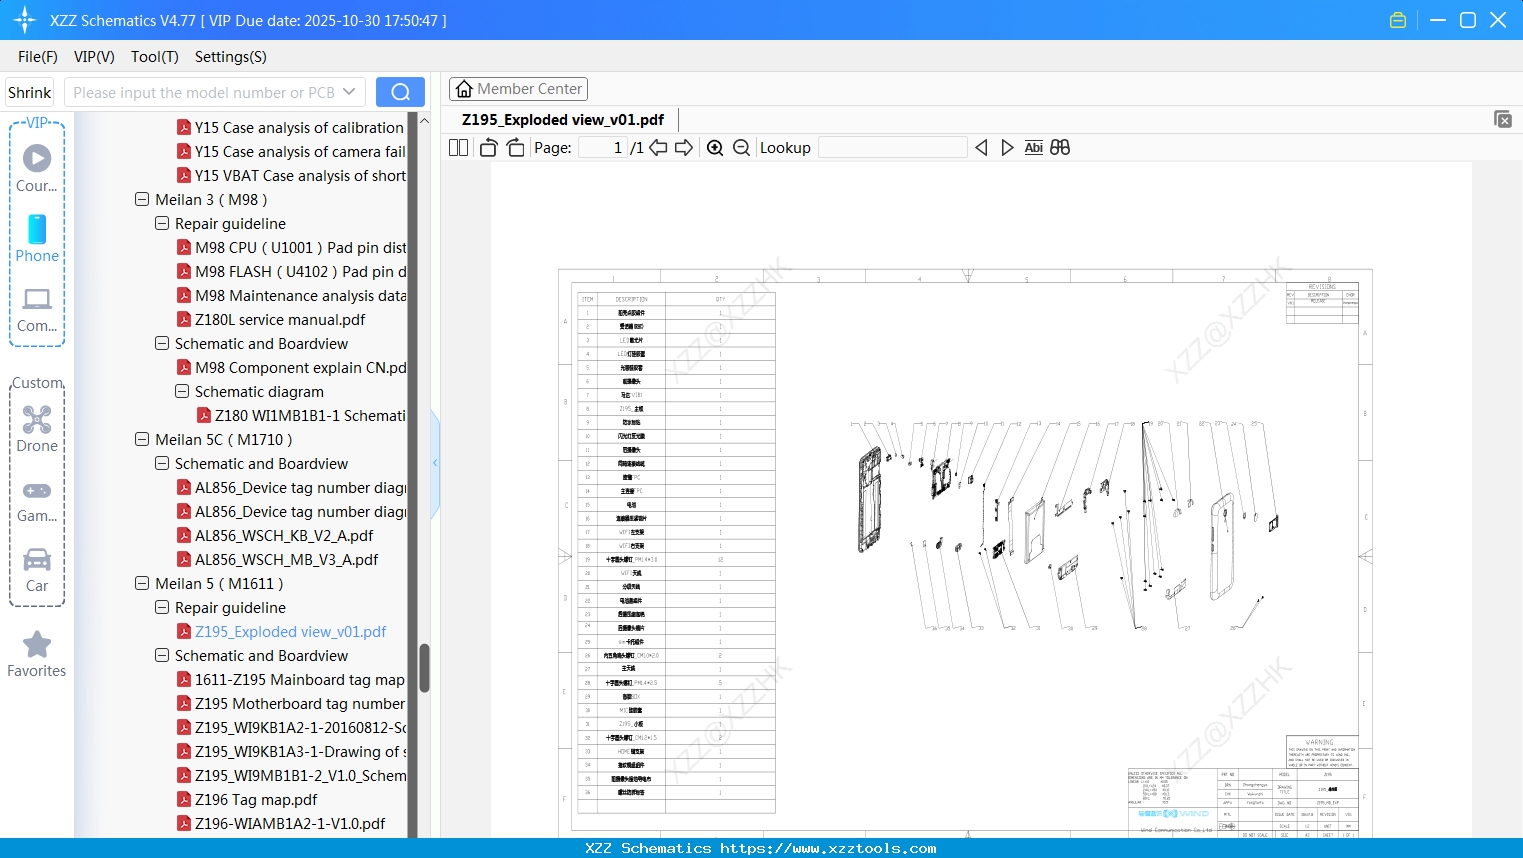Select the Drone category

37,429
